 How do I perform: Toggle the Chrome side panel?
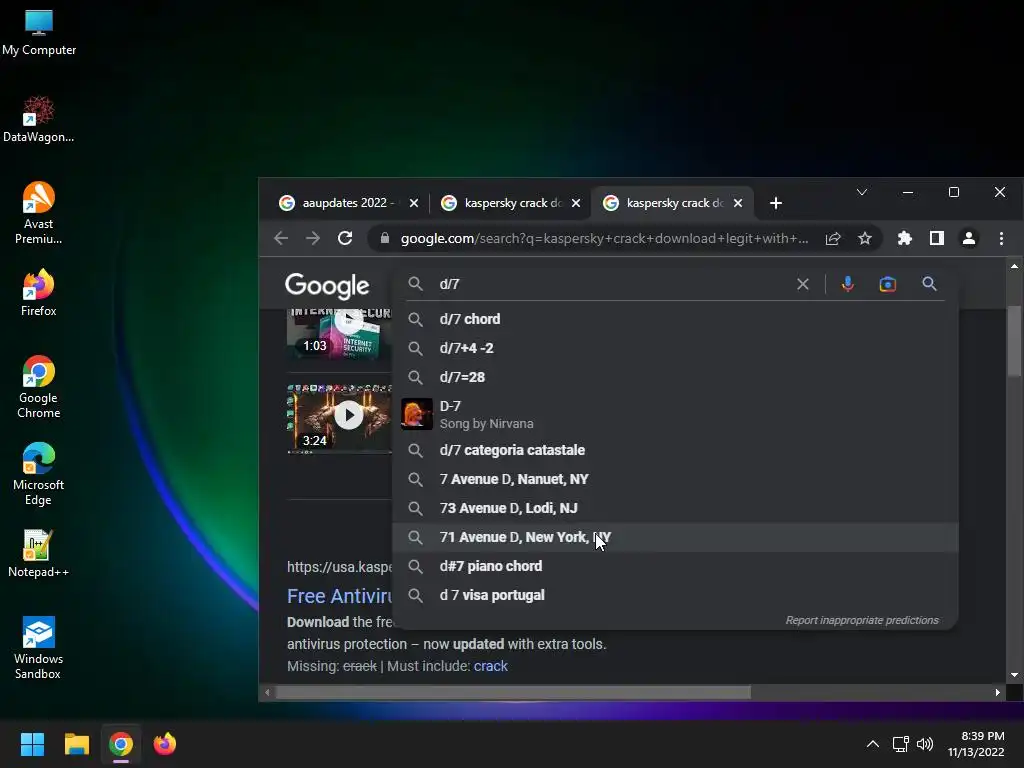pos(936,238)
